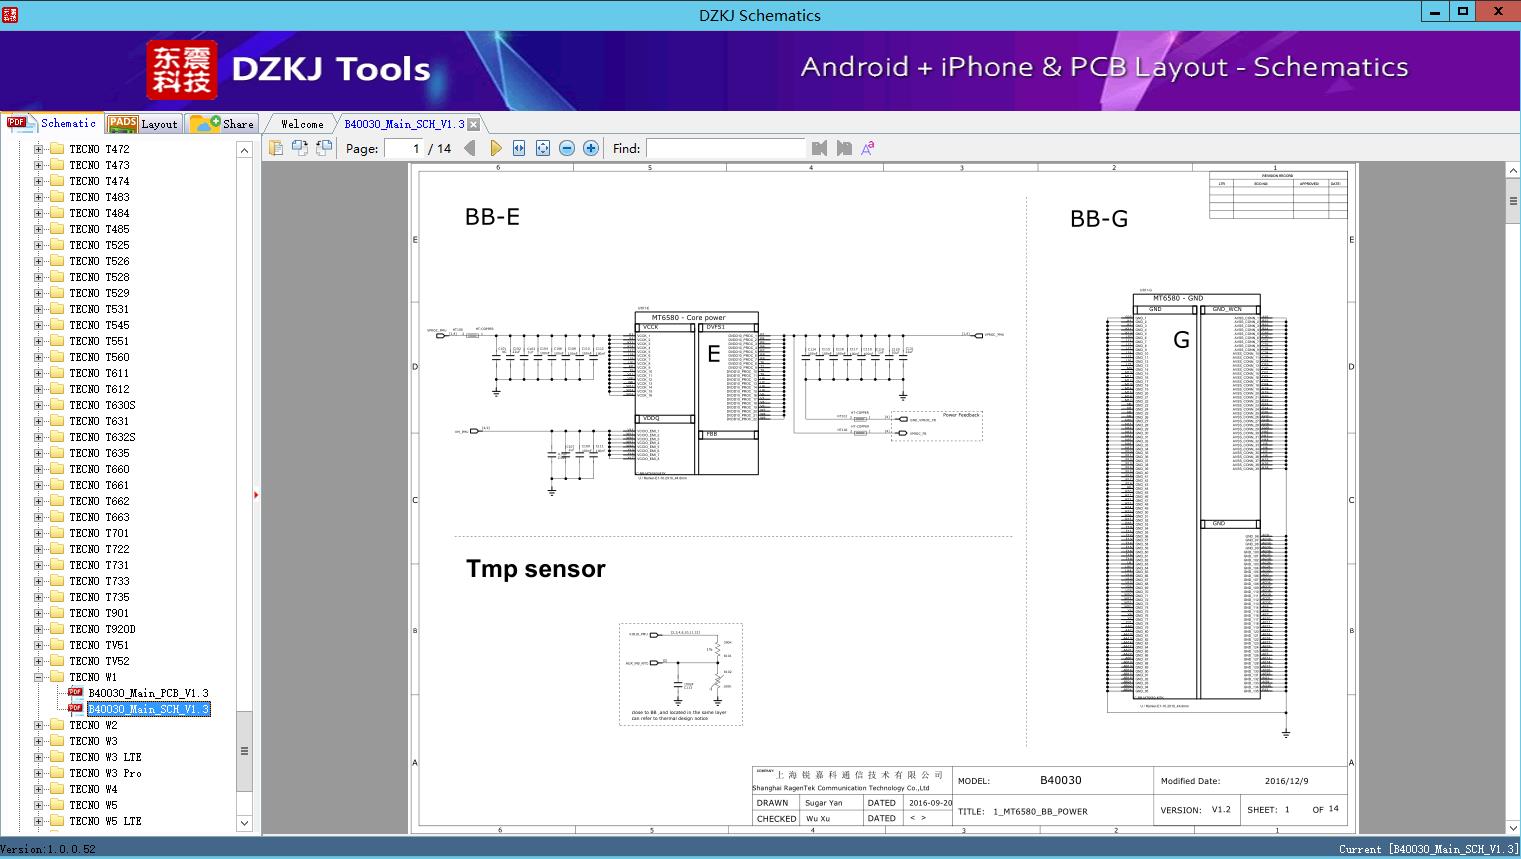Click the Tmp sensor heading on schematic
The width and height of the screenshot is (1521, 859).
536,569
